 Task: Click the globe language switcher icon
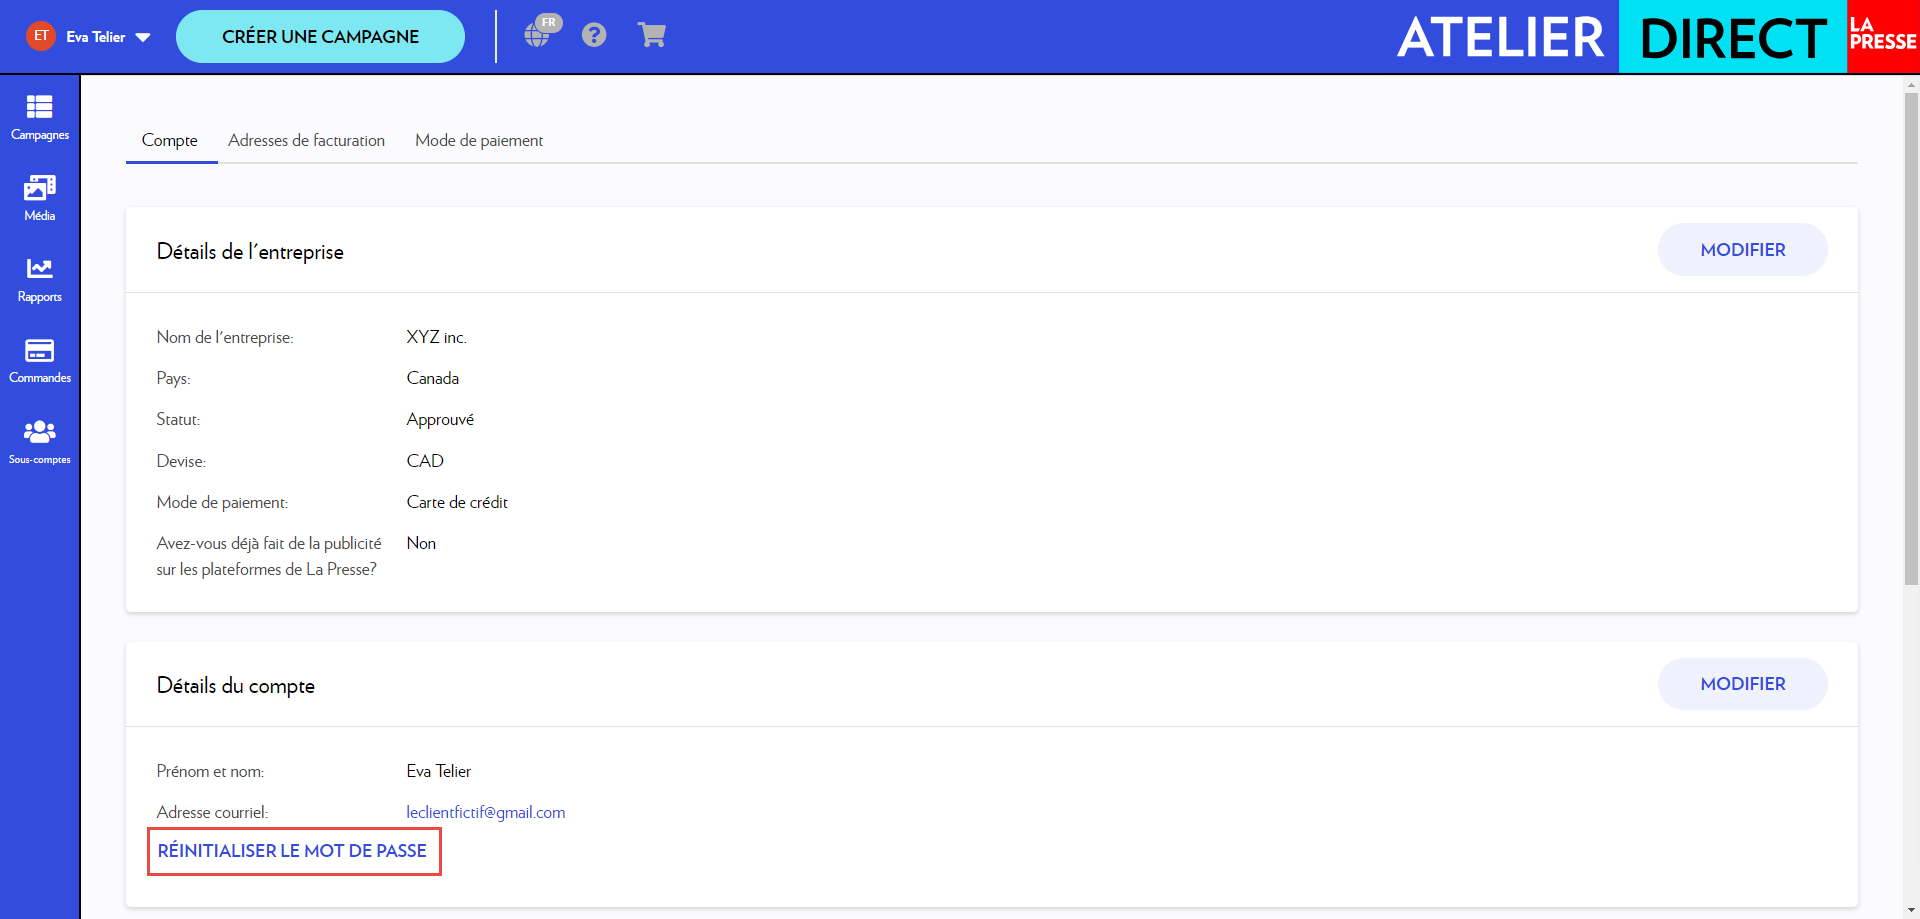(x=538, y=35)
